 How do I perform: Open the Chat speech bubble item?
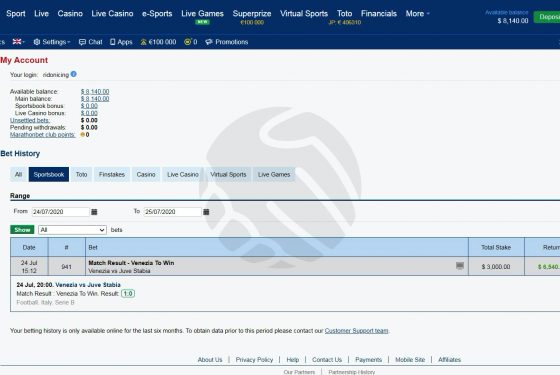pos(91,42)
